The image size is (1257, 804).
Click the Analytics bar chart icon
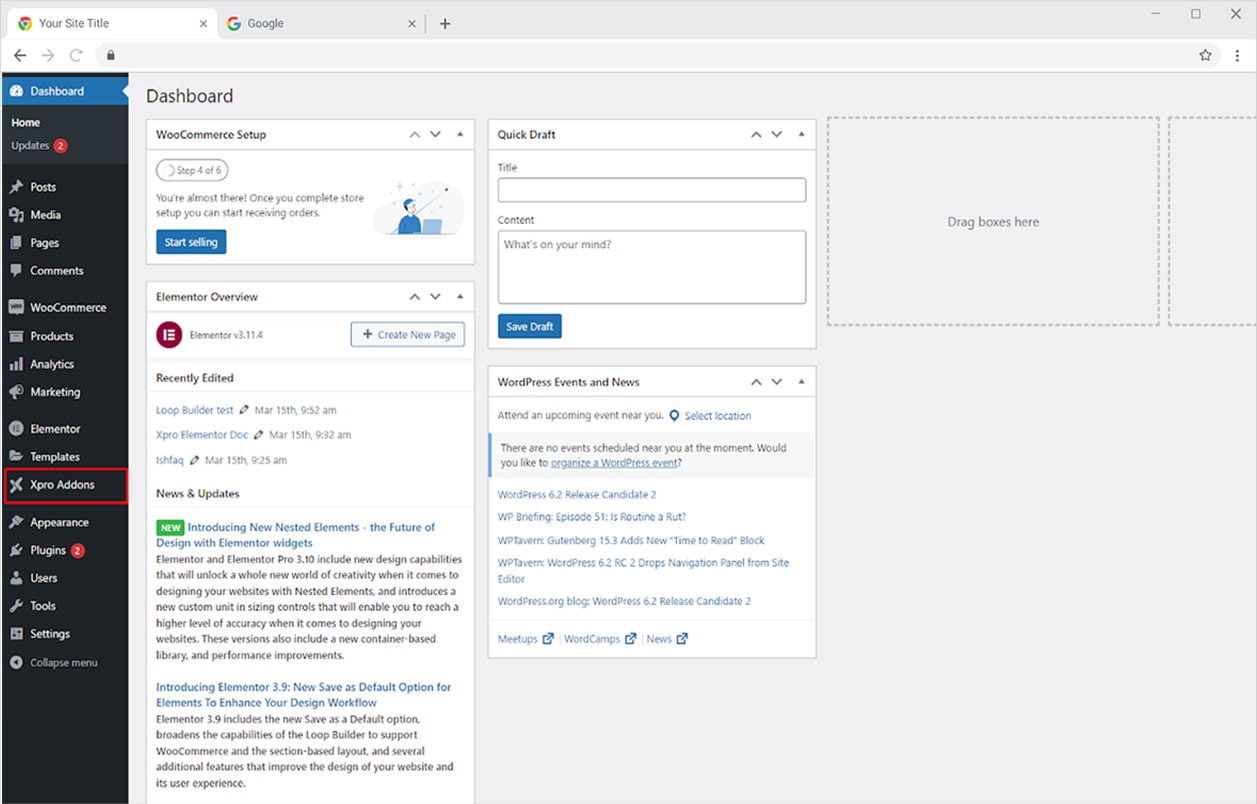click(x=16, y=365)
